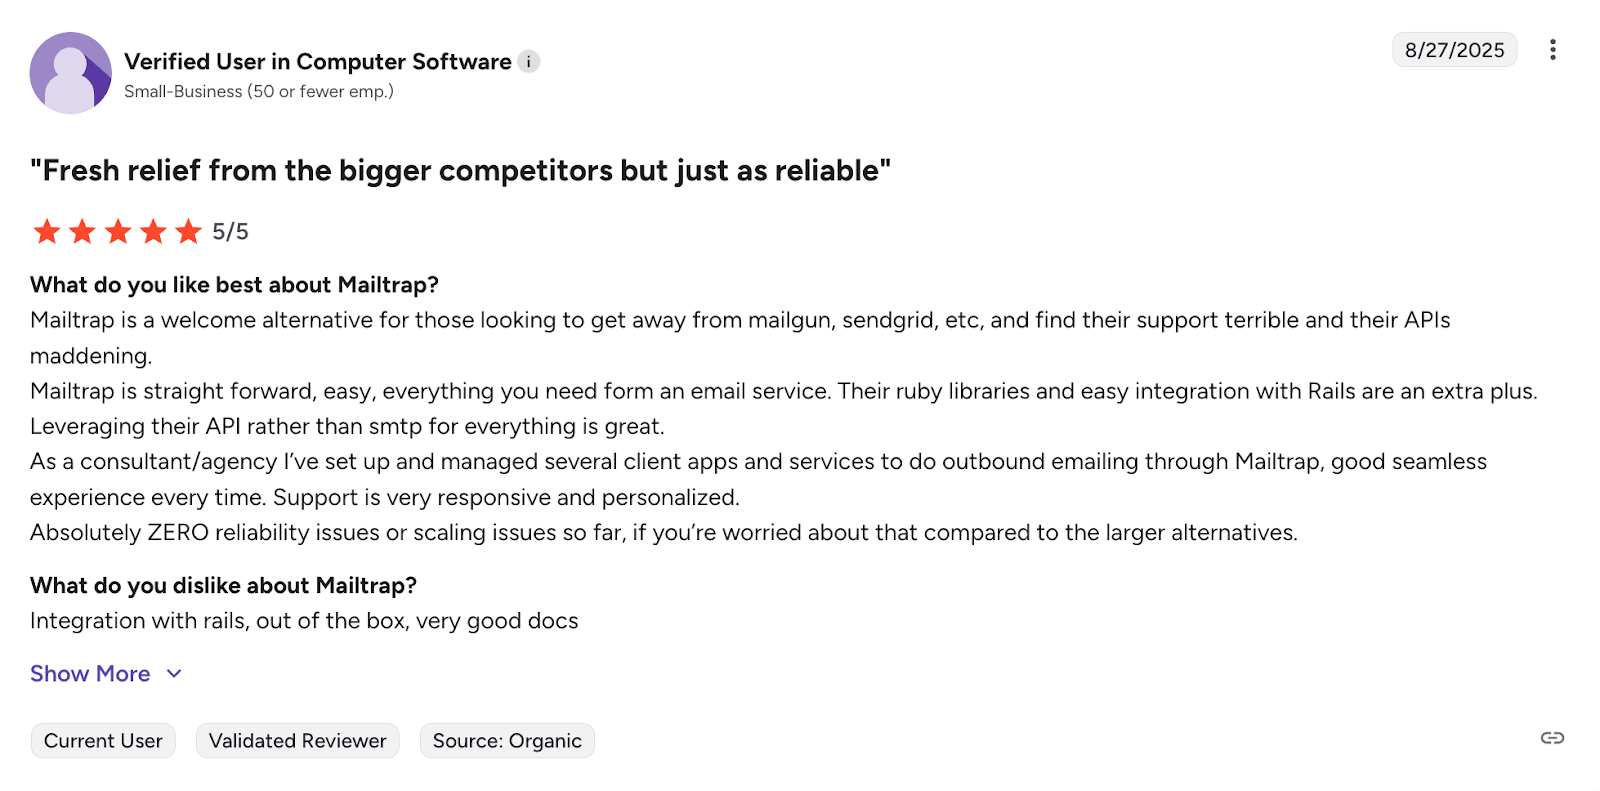This screenshot has width=1600, height=791.
Task: Select the Current User tag
Action: coord(103,741)
